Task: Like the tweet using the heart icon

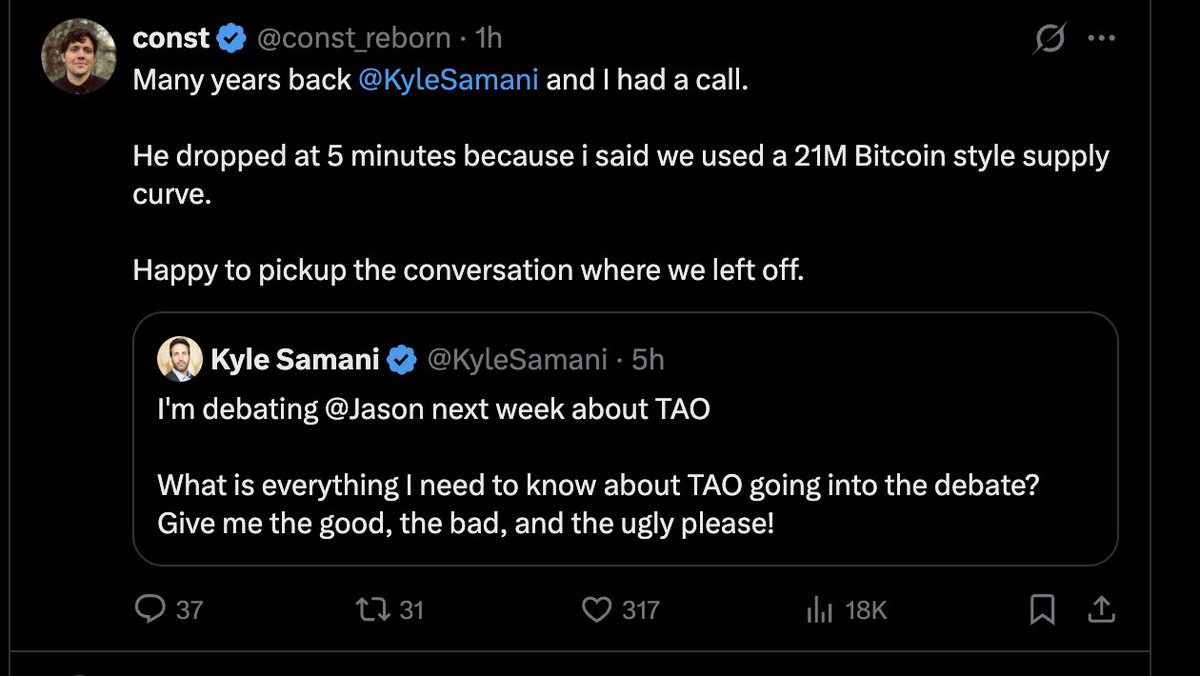Action: (x=597, y=609)
